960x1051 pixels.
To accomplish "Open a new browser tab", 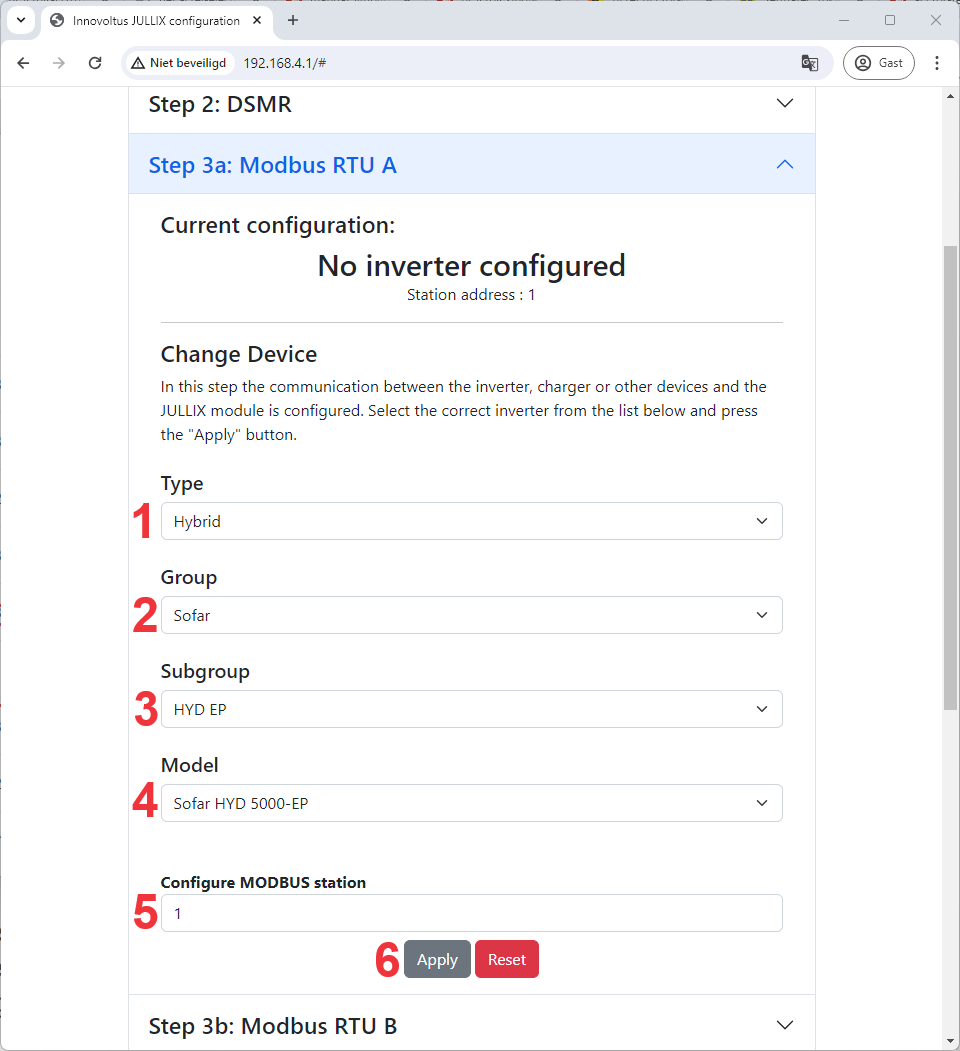I will 293,20.
